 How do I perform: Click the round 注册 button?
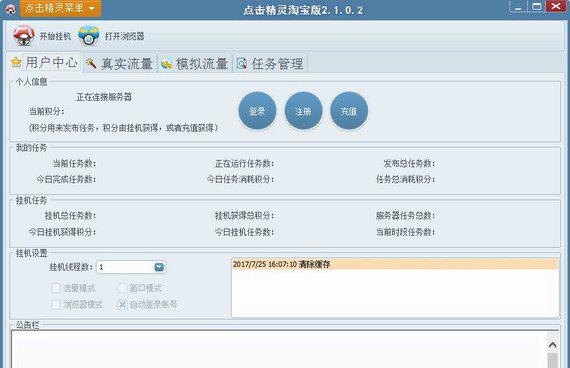pyautogui.click(x=303, y=111)
